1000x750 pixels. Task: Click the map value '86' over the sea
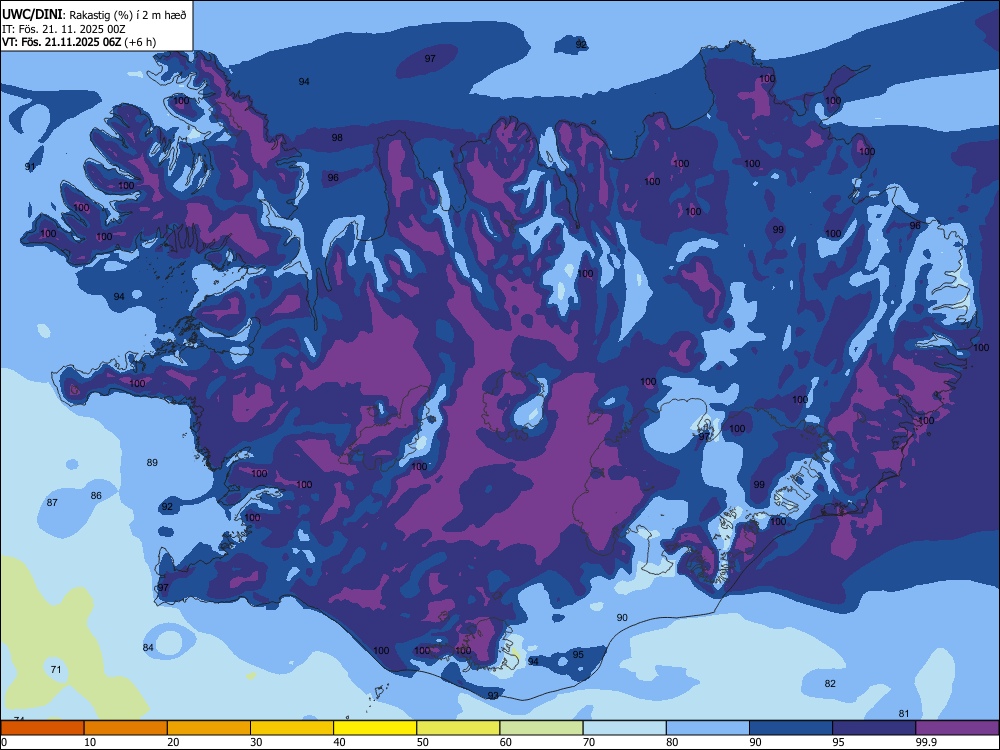(x=96, y=496)
